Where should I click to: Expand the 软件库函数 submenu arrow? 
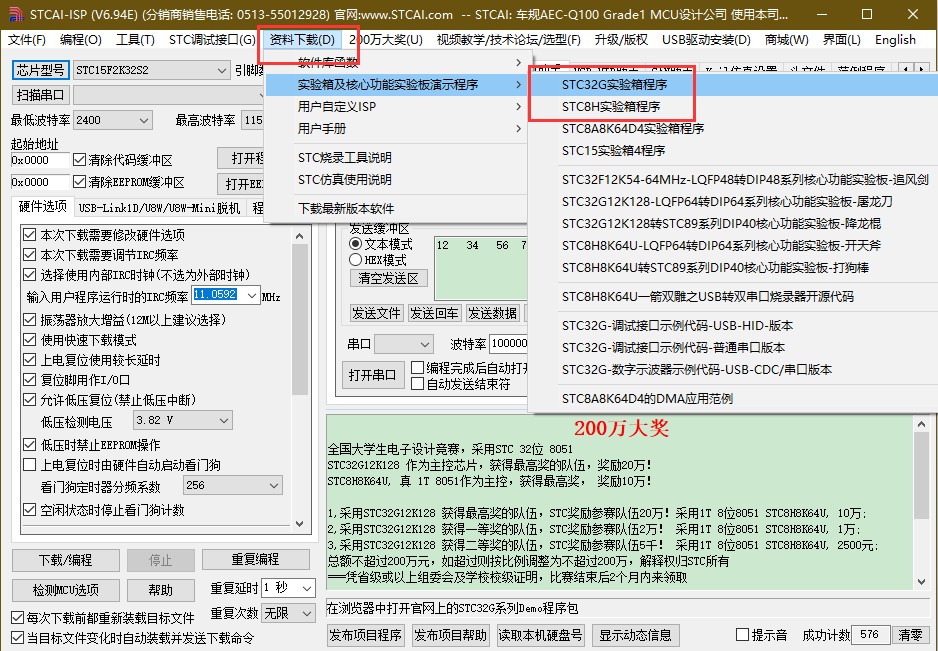518,62
